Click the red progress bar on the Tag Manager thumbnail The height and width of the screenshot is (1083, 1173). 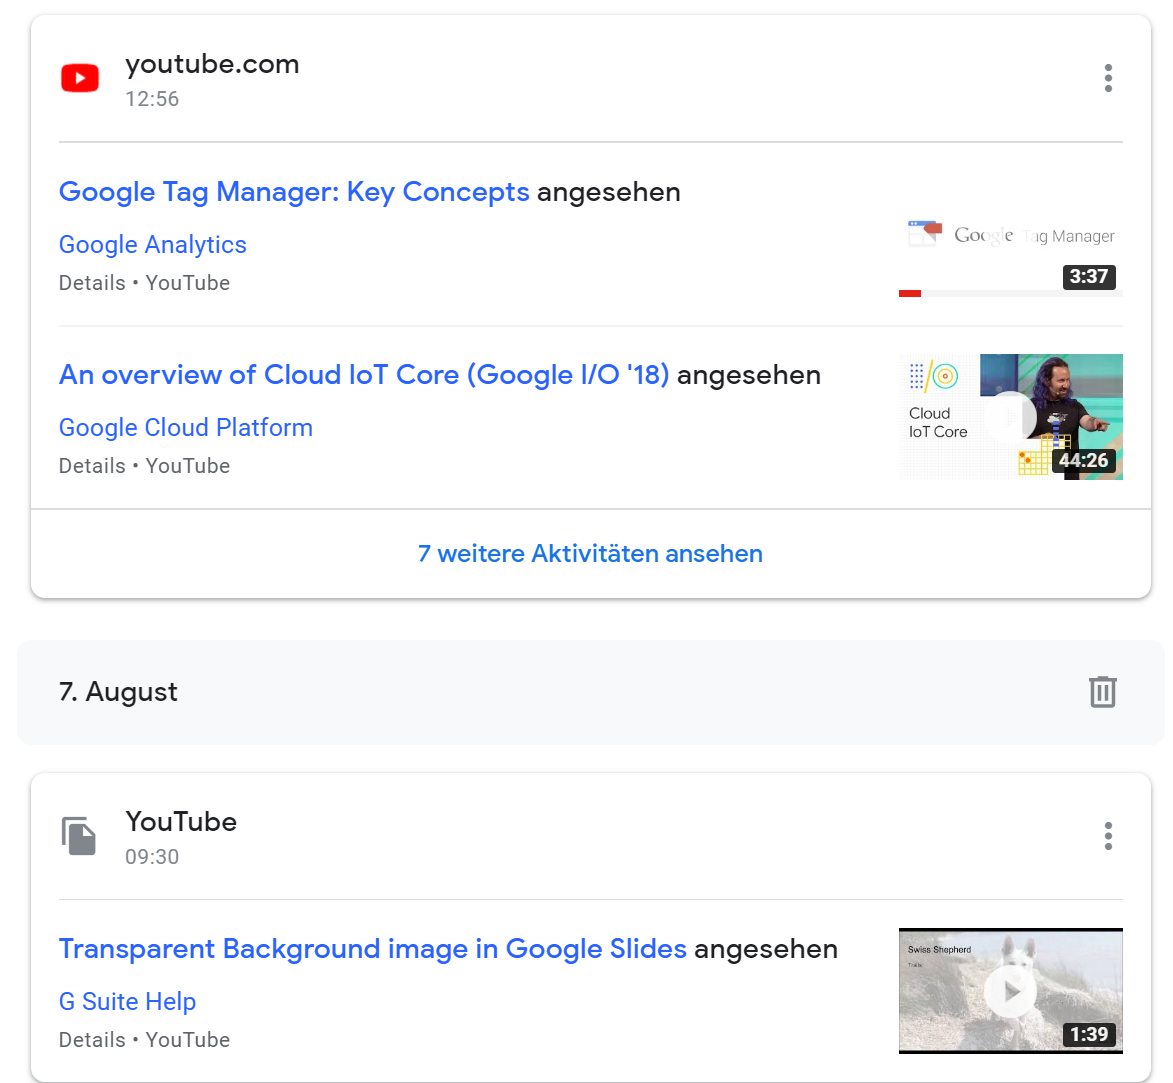click(911, 292)
